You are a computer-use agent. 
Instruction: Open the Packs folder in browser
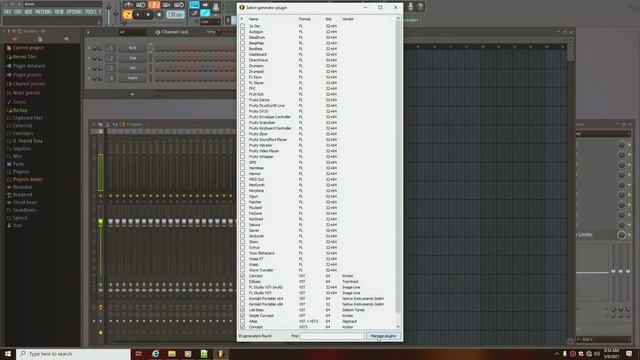[x=16, y=164]
